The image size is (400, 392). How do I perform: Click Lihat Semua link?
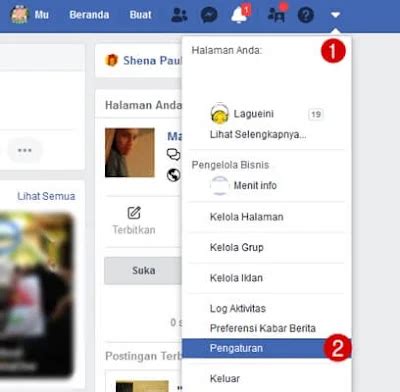[x=46, y=196]
